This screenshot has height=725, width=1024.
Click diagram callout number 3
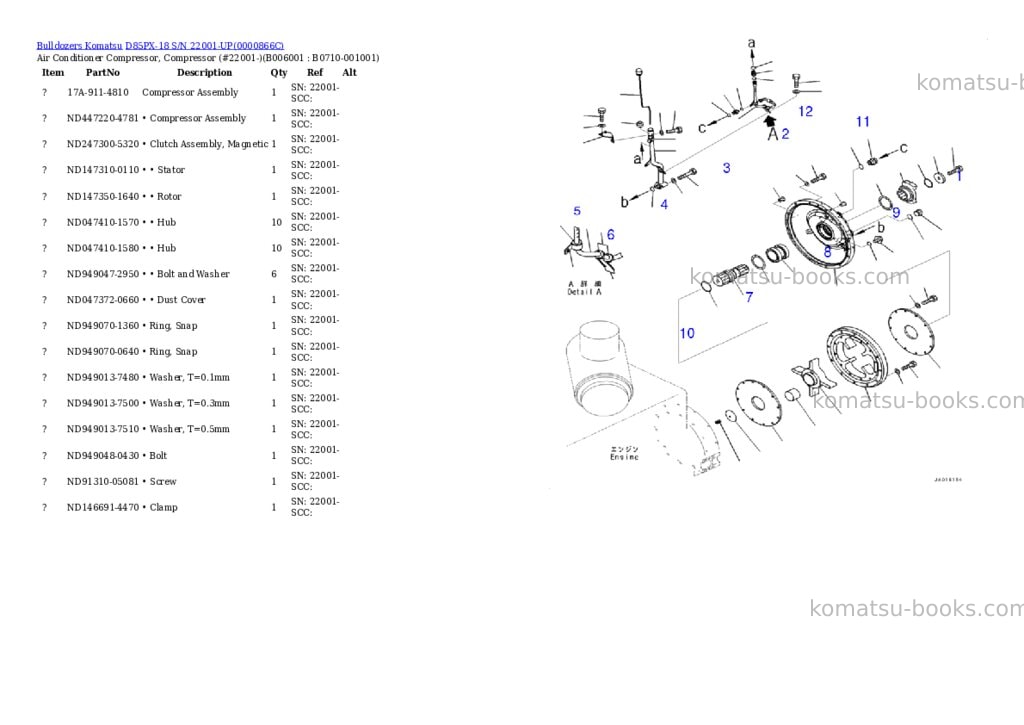[726, 168]
